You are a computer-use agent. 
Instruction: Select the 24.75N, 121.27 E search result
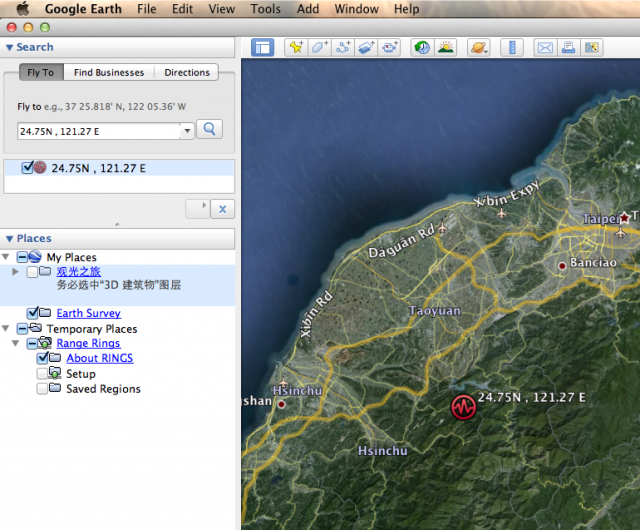pos(119,168)
